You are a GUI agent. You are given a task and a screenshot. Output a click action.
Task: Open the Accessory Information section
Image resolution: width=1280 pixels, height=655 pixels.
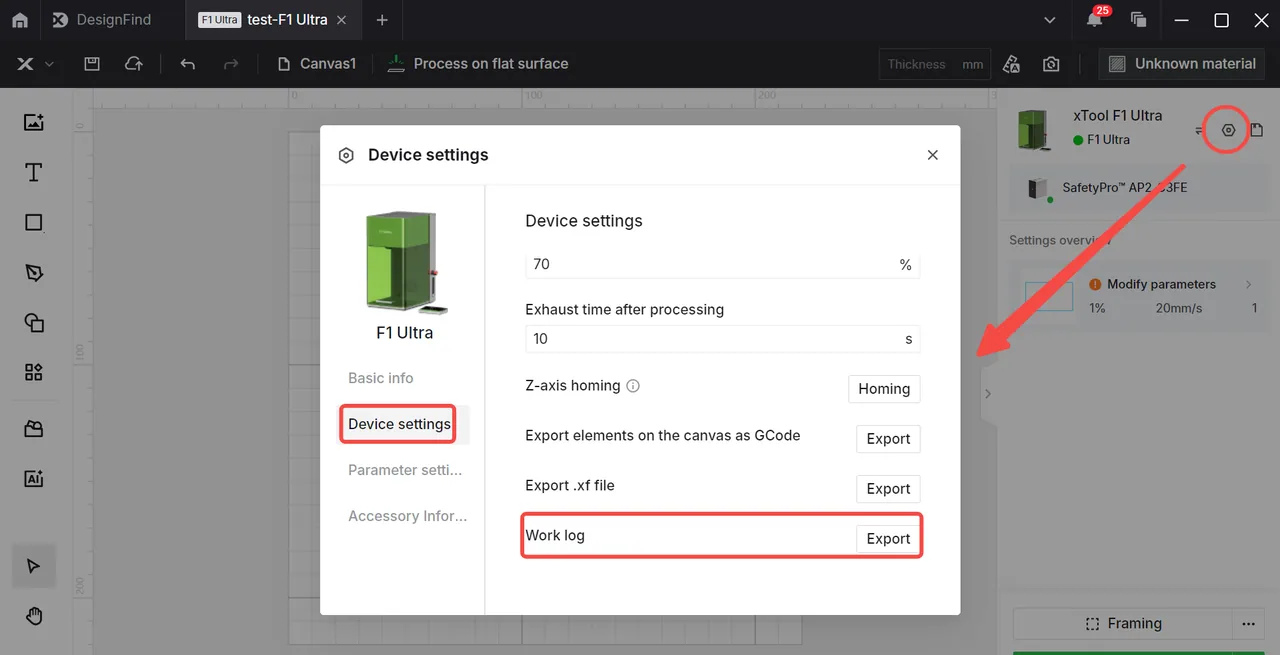pos(408,516)
